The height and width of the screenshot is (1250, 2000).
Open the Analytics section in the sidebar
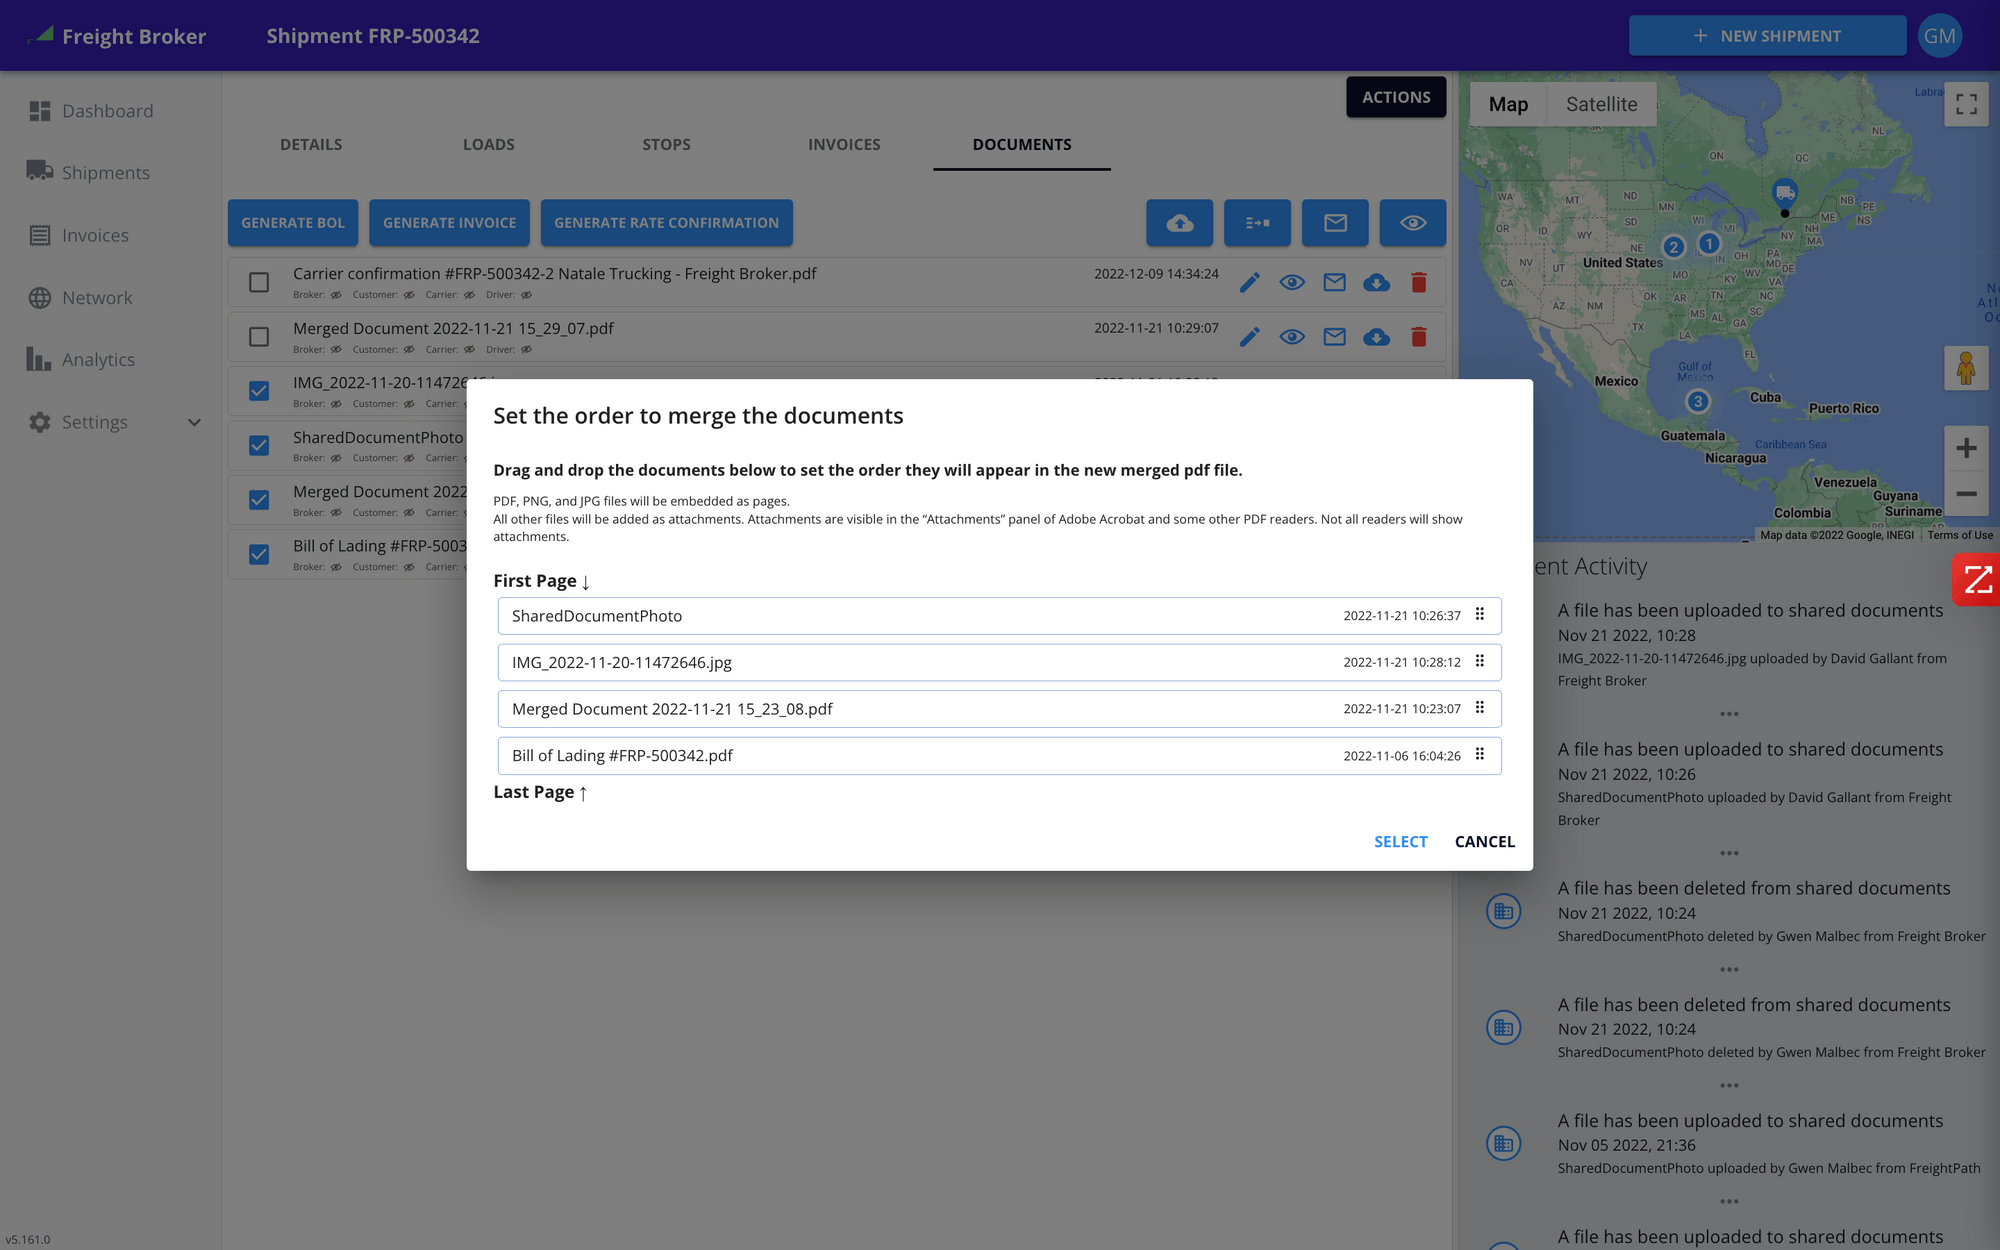[99, 359]
